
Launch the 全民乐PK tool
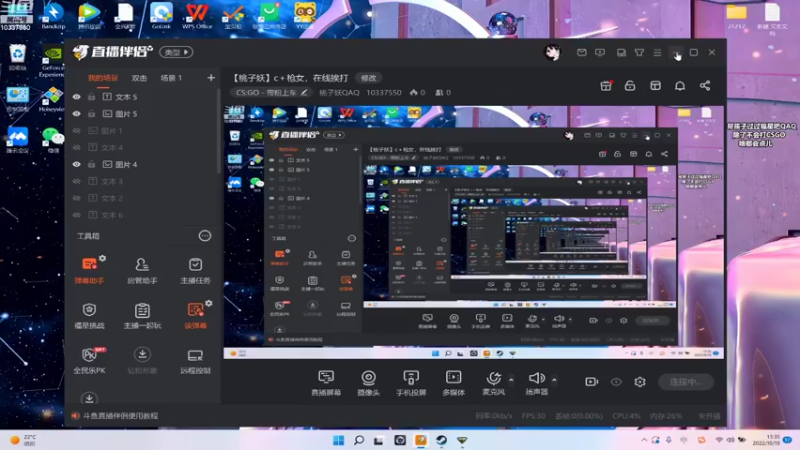click(89, 360)
